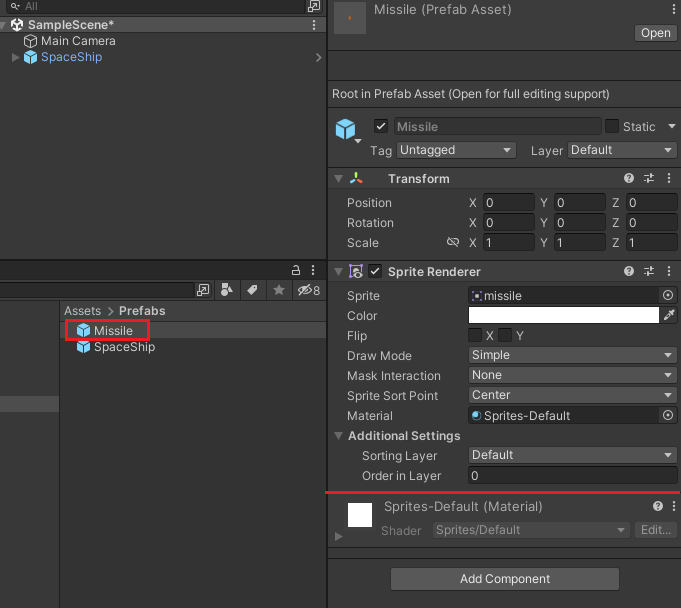
Task: Click the Open prefab button
Action: click(655, 33)
